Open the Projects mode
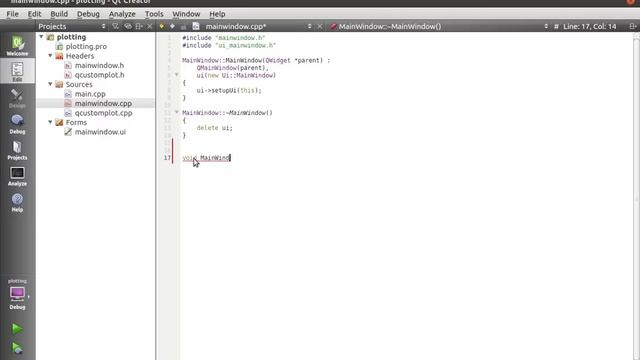This screenshot has height=360, width=640. 17,150
